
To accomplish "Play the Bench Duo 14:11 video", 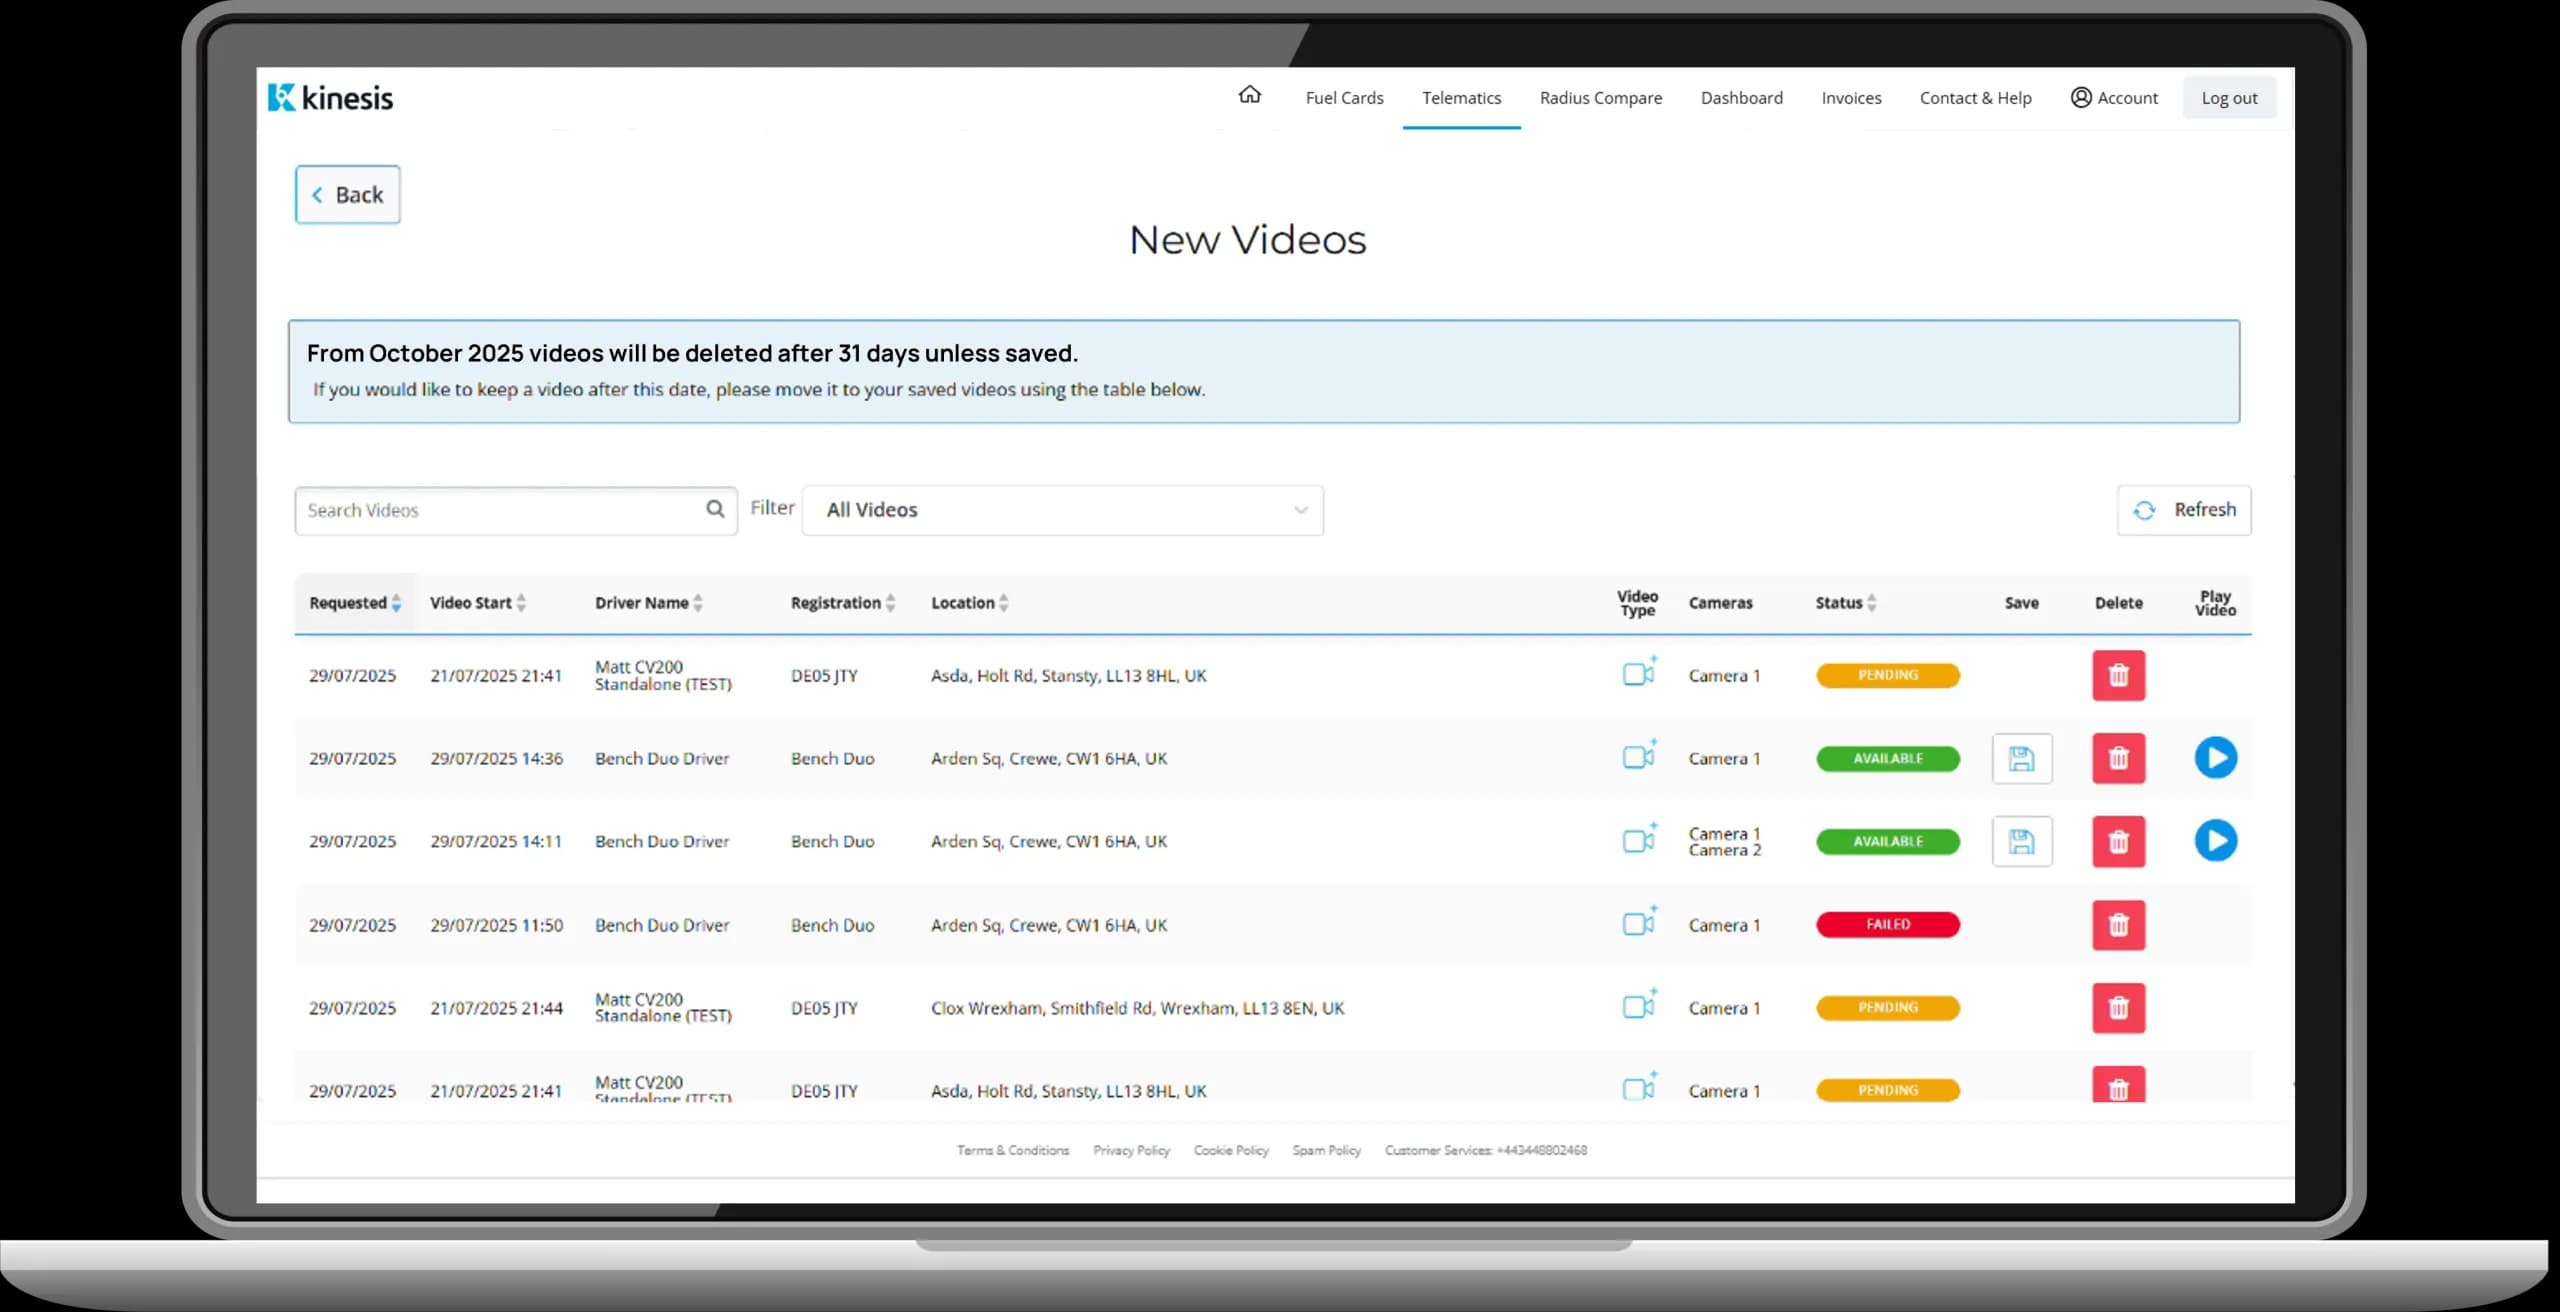I will click(x=2215, y=841).
